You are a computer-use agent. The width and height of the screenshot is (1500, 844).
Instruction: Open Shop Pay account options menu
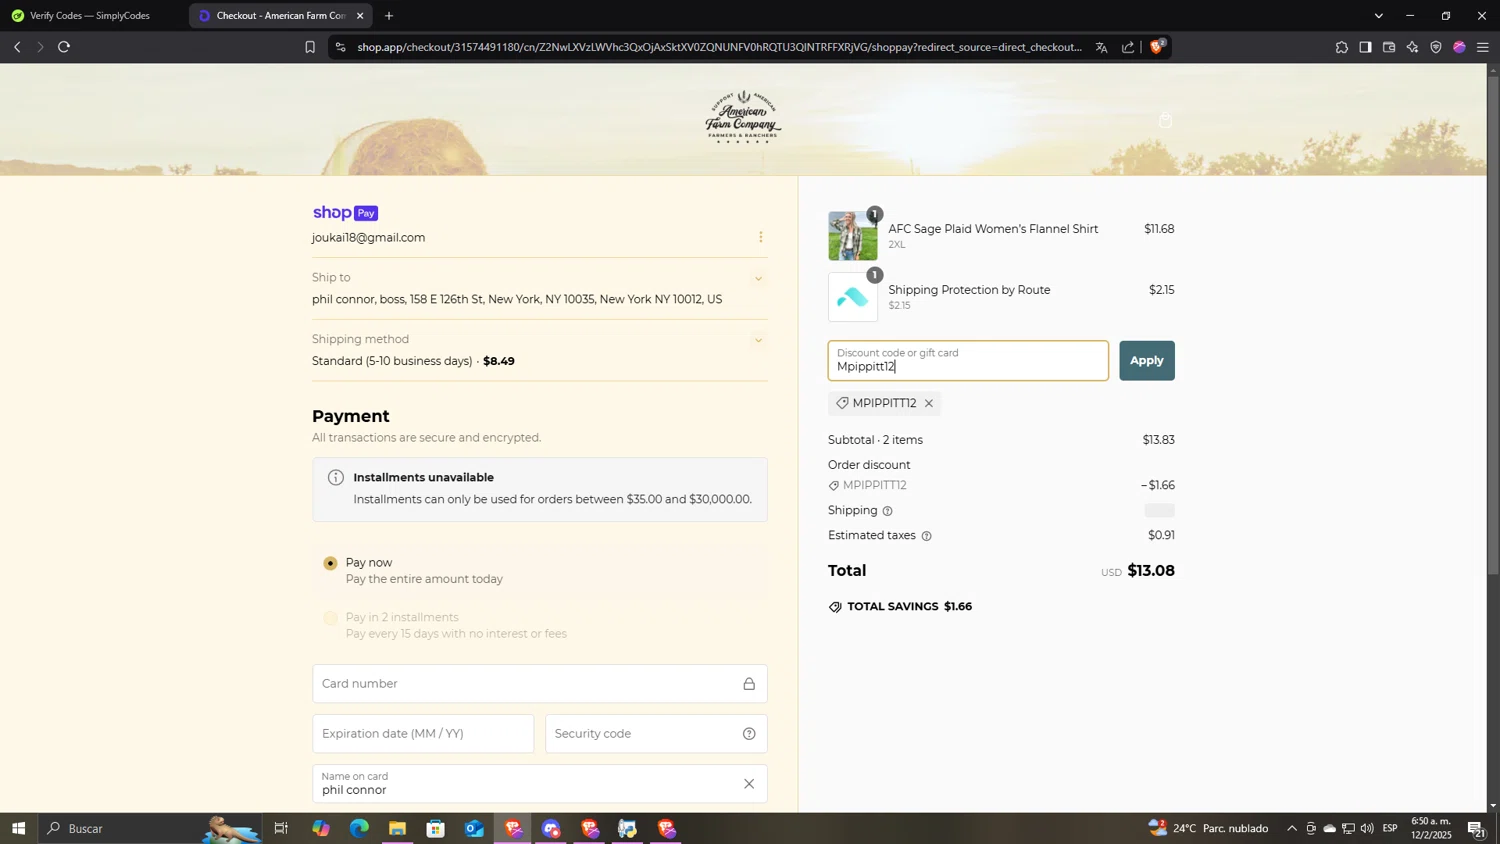click(x=760, y=237)
